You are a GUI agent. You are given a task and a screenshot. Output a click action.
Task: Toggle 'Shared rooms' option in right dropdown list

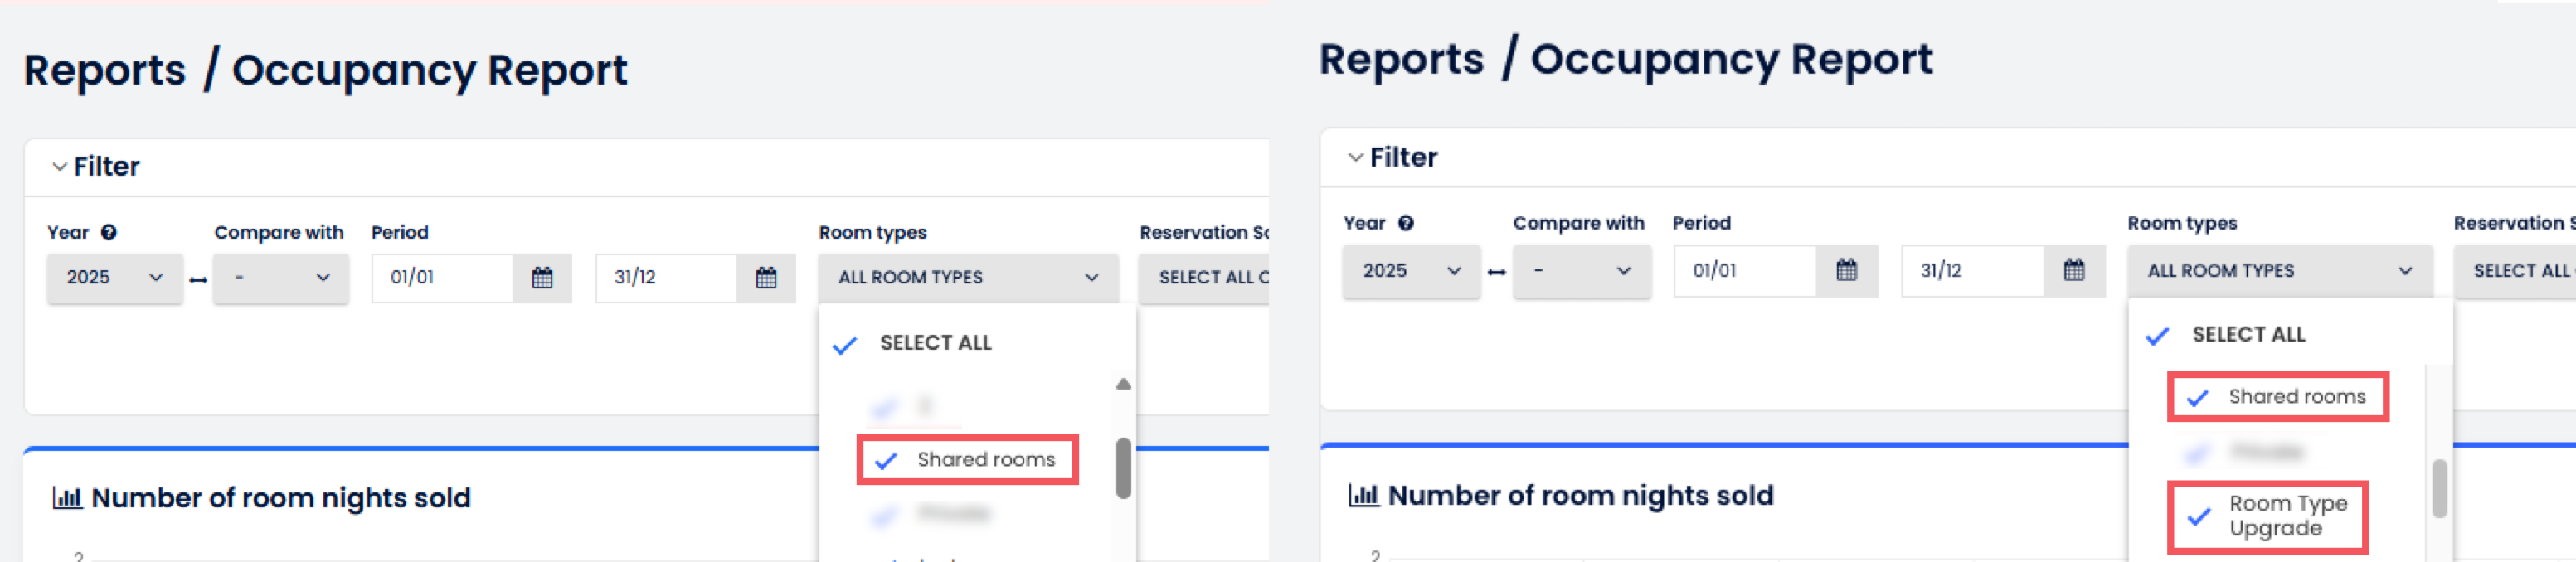coord(2198,398)
